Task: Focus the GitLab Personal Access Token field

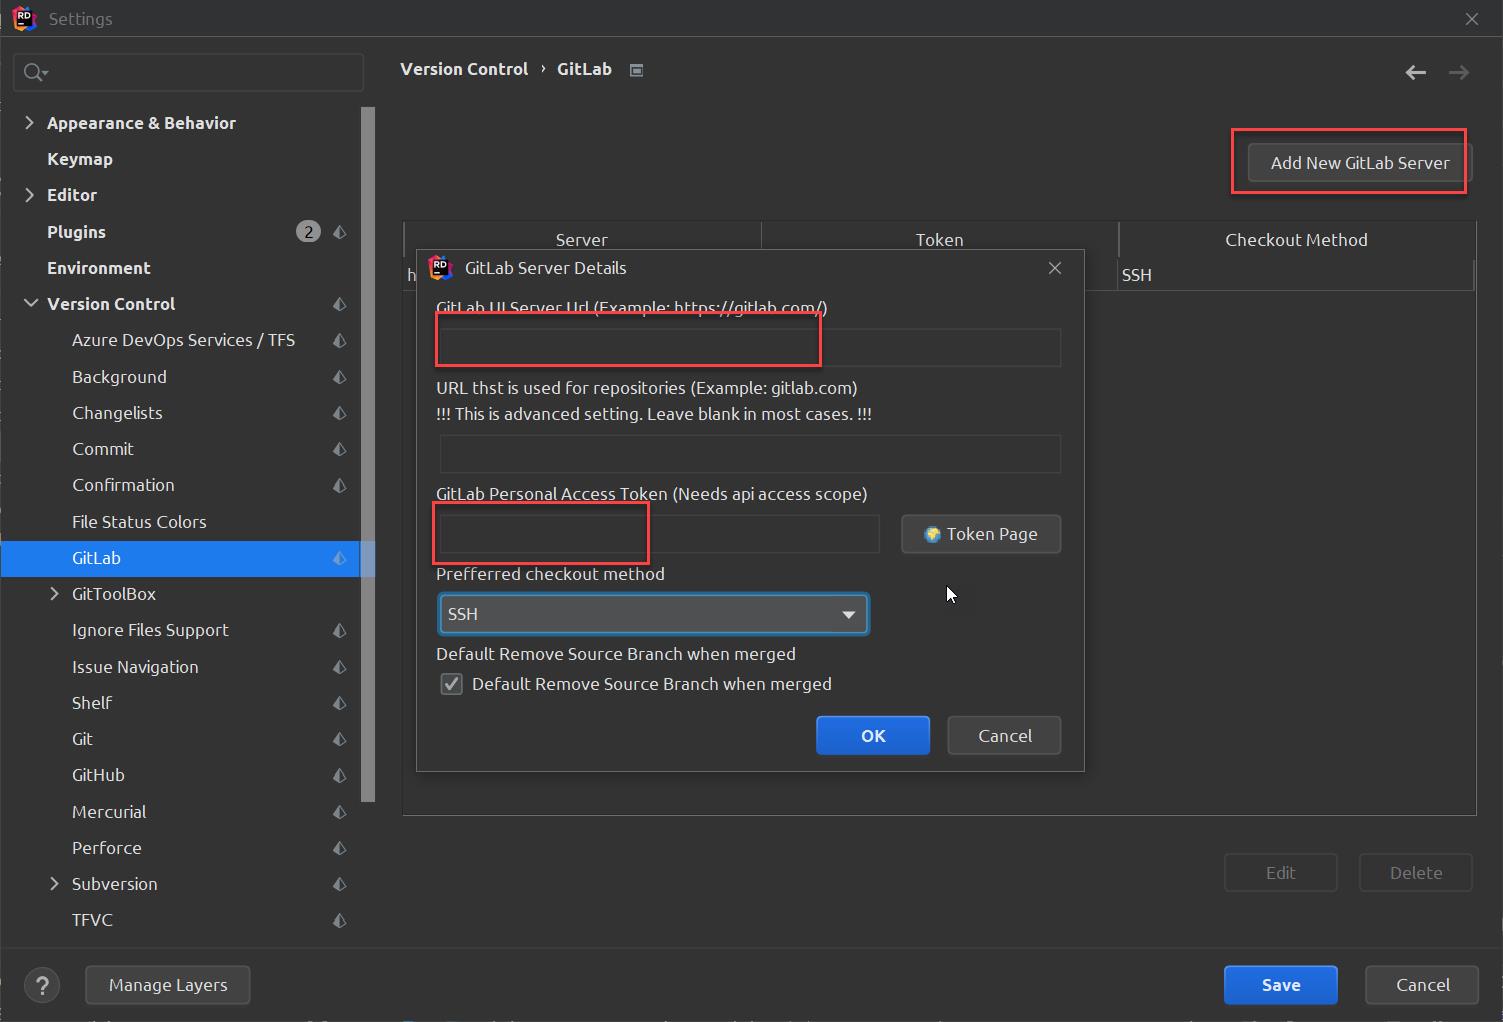Action: point(659,534)
